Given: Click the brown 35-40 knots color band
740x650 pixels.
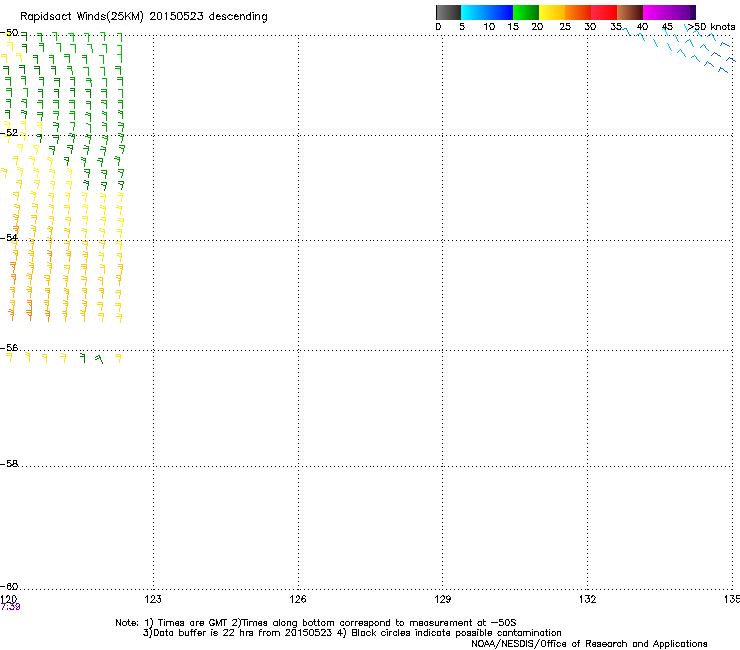Looking at the screenshot, I should [x=630, y=12].
